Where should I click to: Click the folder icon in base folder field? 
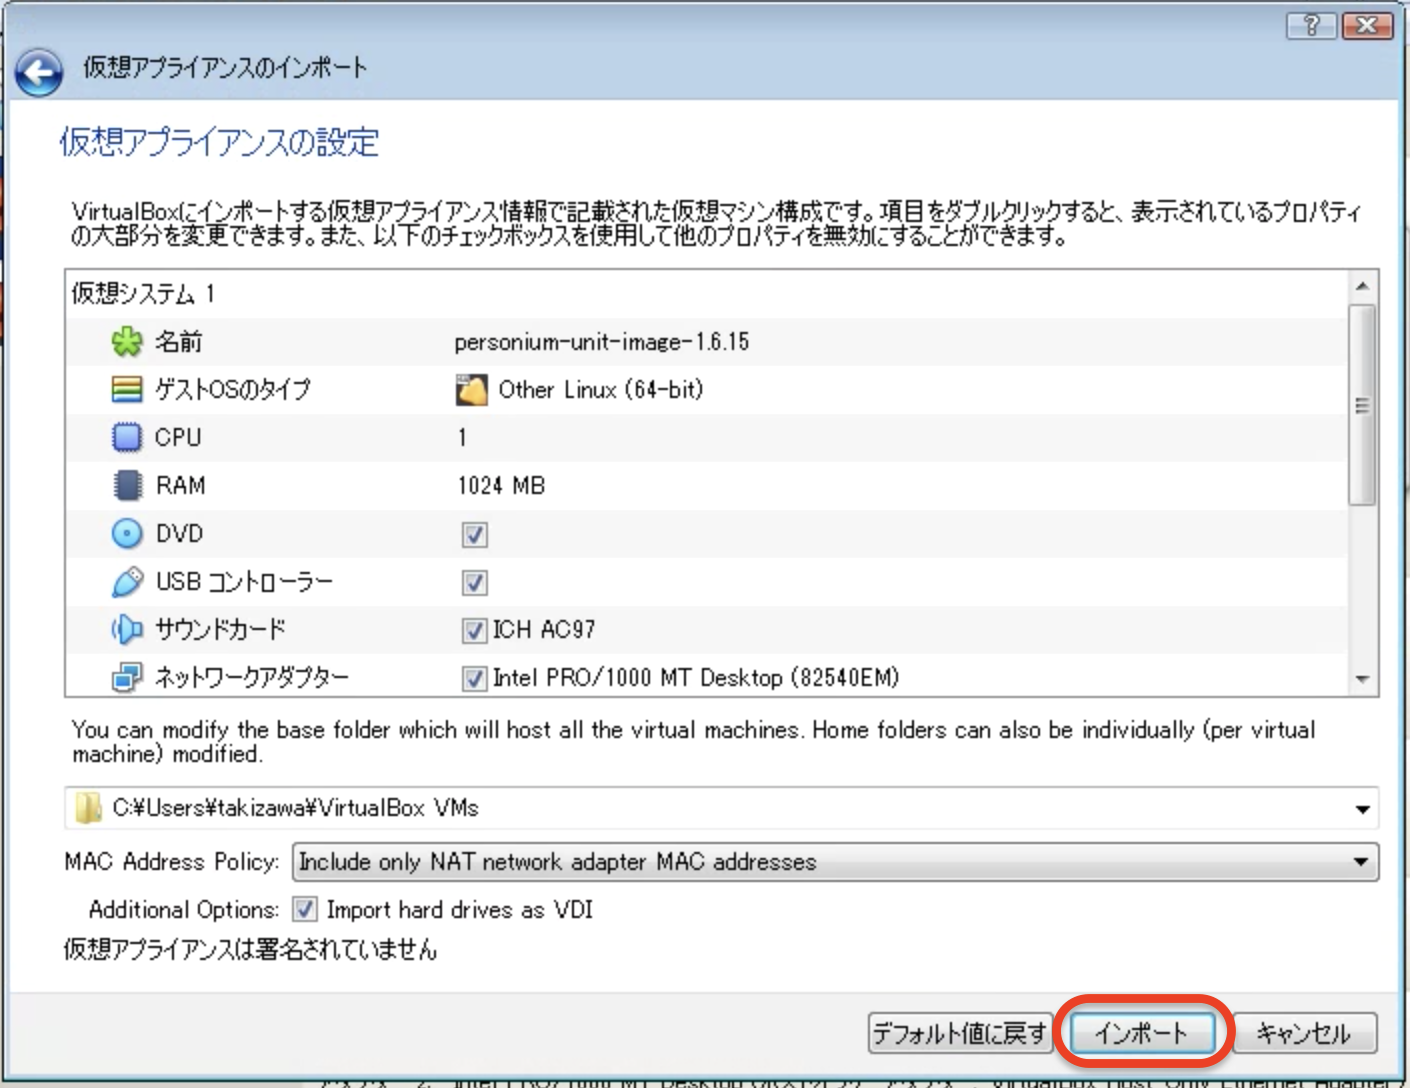click(x=89, y=807)
